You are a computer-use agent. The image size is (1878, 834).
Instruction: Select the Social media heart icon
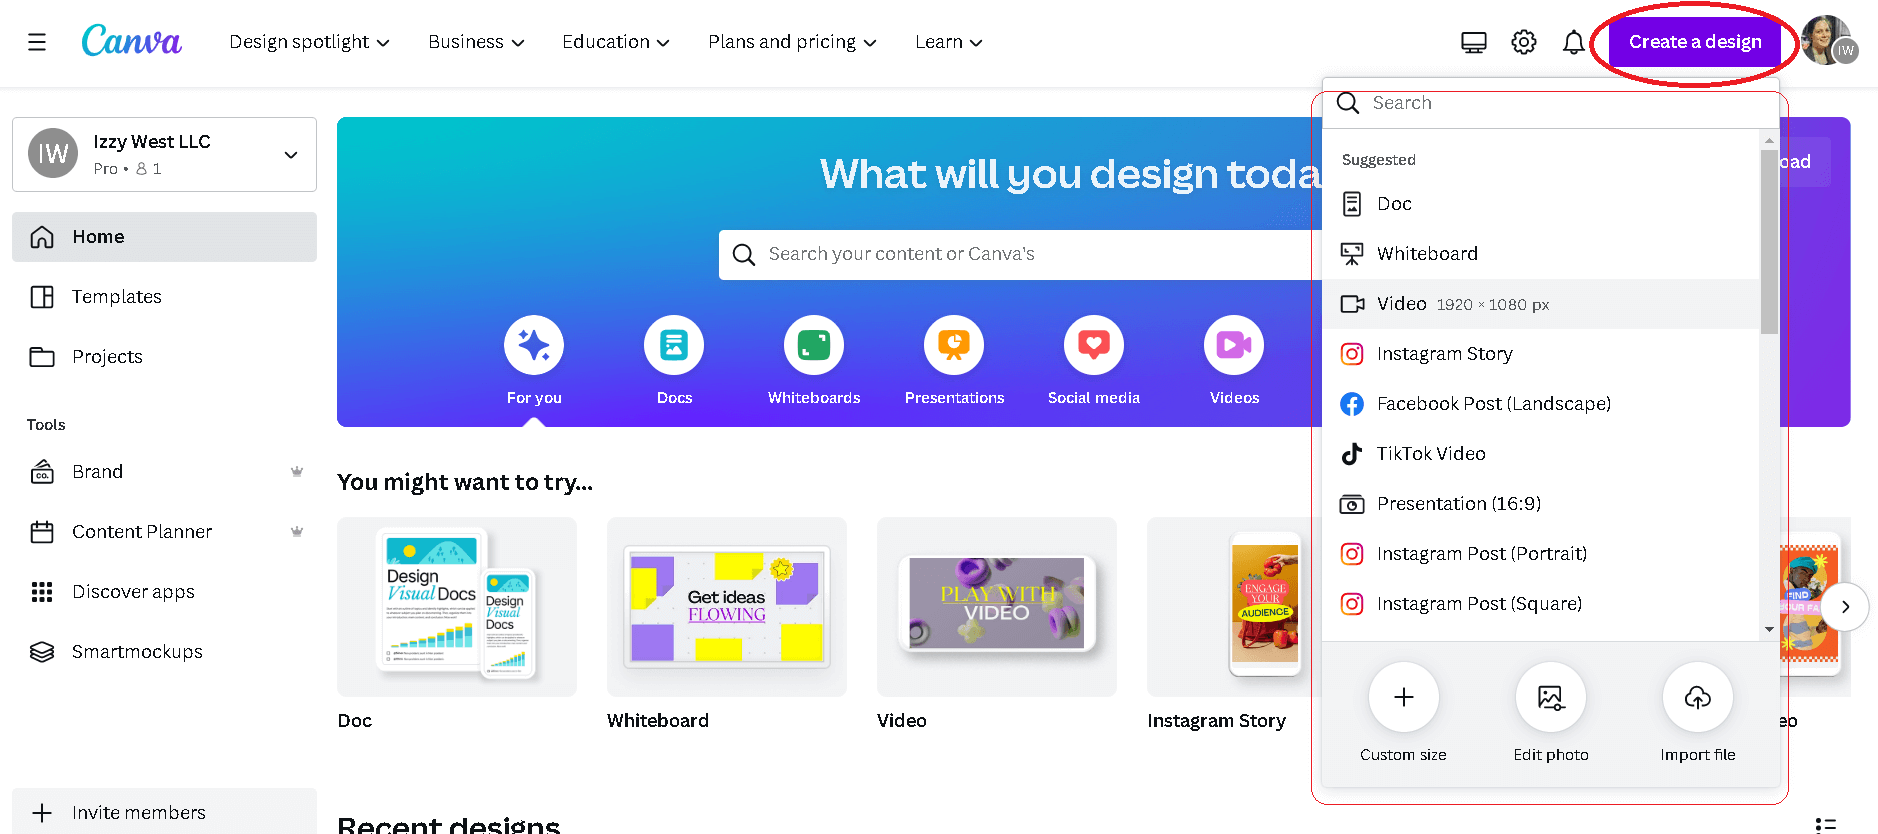pyautogui.click(x=1094, y=346)
